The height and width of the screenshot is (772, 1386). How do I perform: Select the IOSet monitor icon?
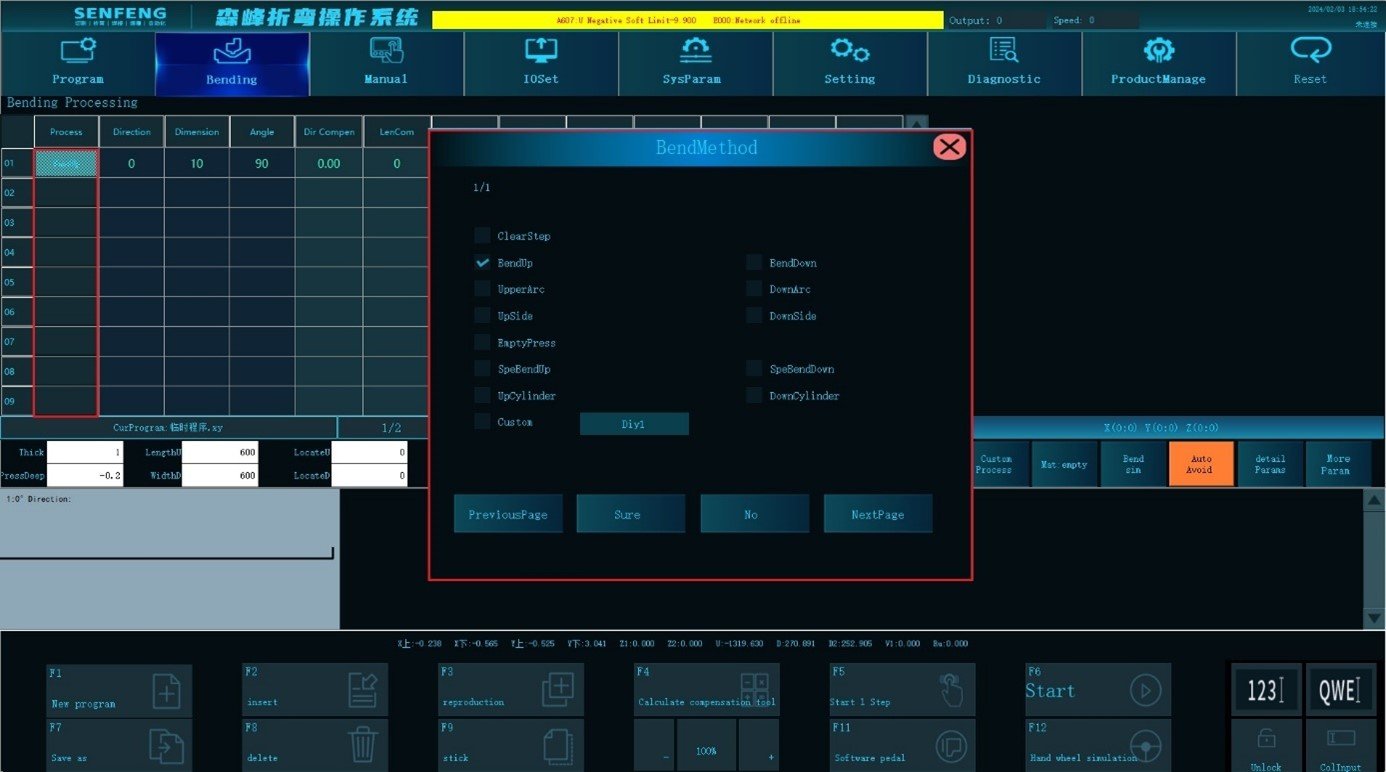tap(541, 50)
